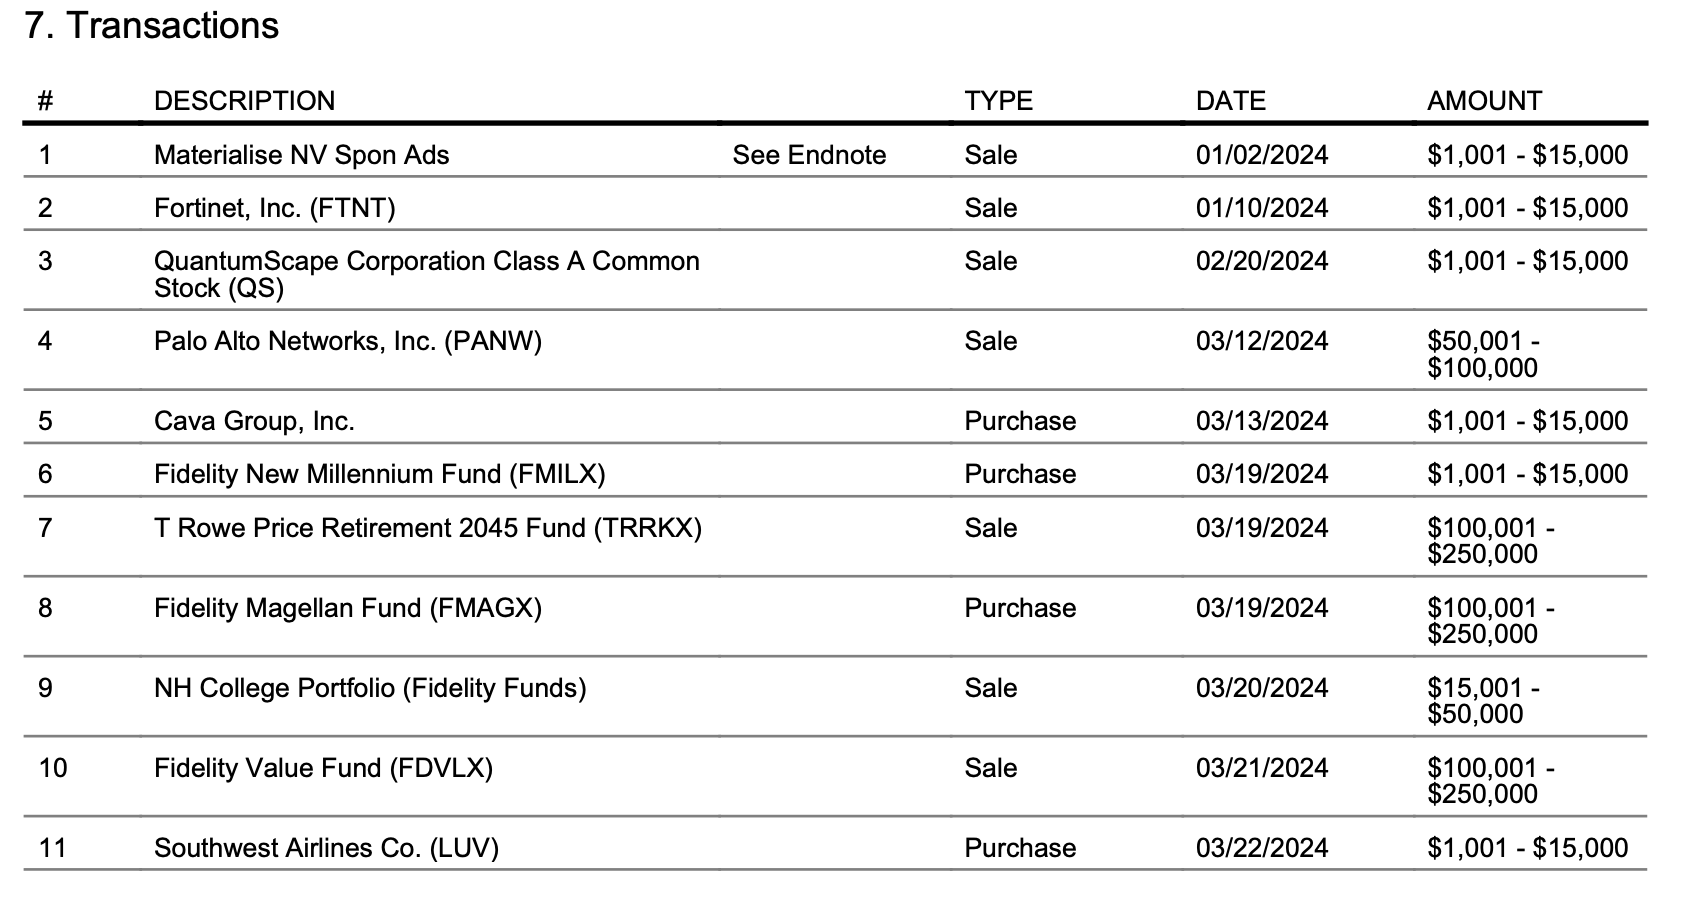Viewport: 1698px width, 910px height.
Task: Click the 'See Endnote' link for Materialise
Action: tap(808, 155)
